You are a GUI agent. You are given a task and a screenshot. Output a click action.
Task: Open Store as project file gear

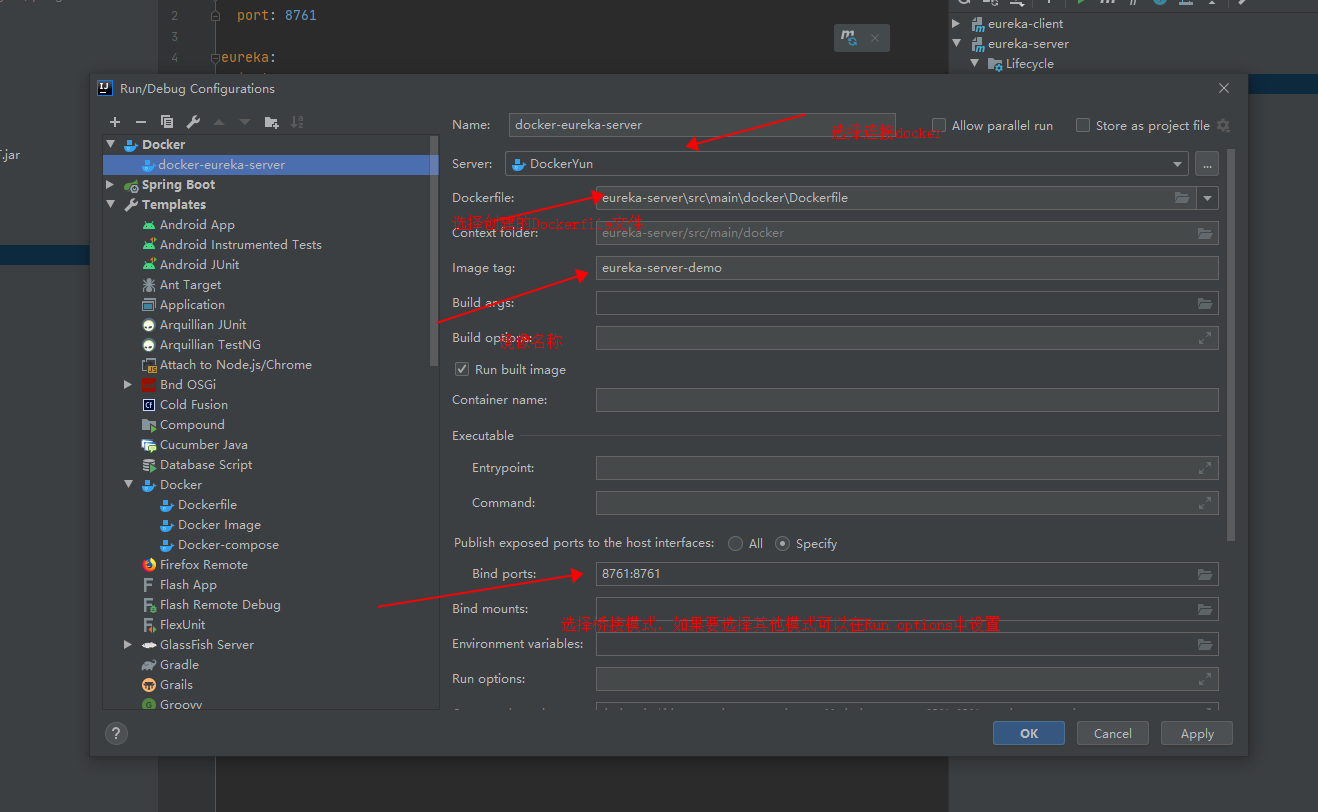point(1223,126)
